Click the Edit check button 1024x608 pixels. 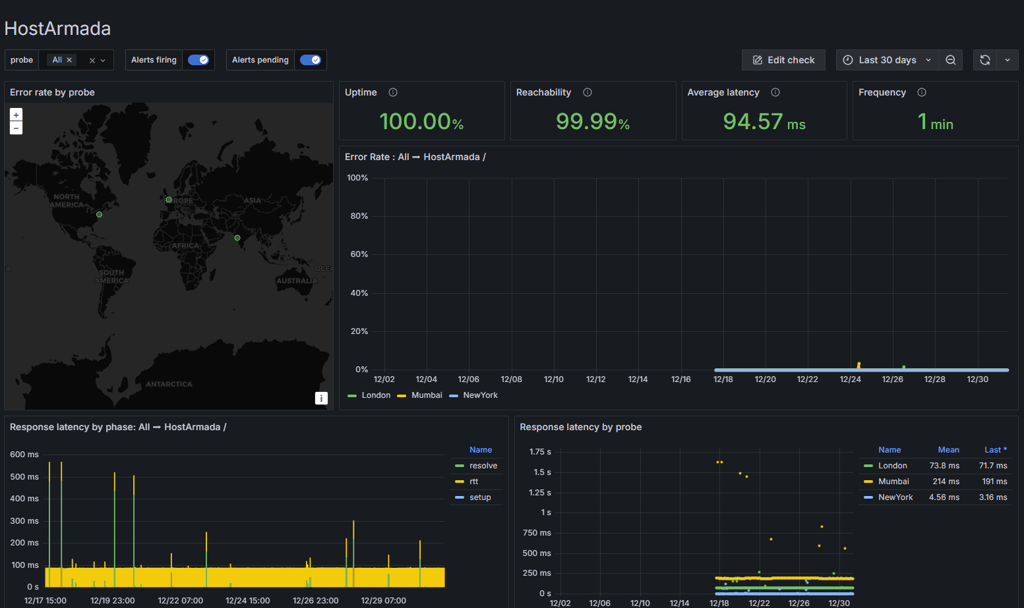tap(784, 60)
